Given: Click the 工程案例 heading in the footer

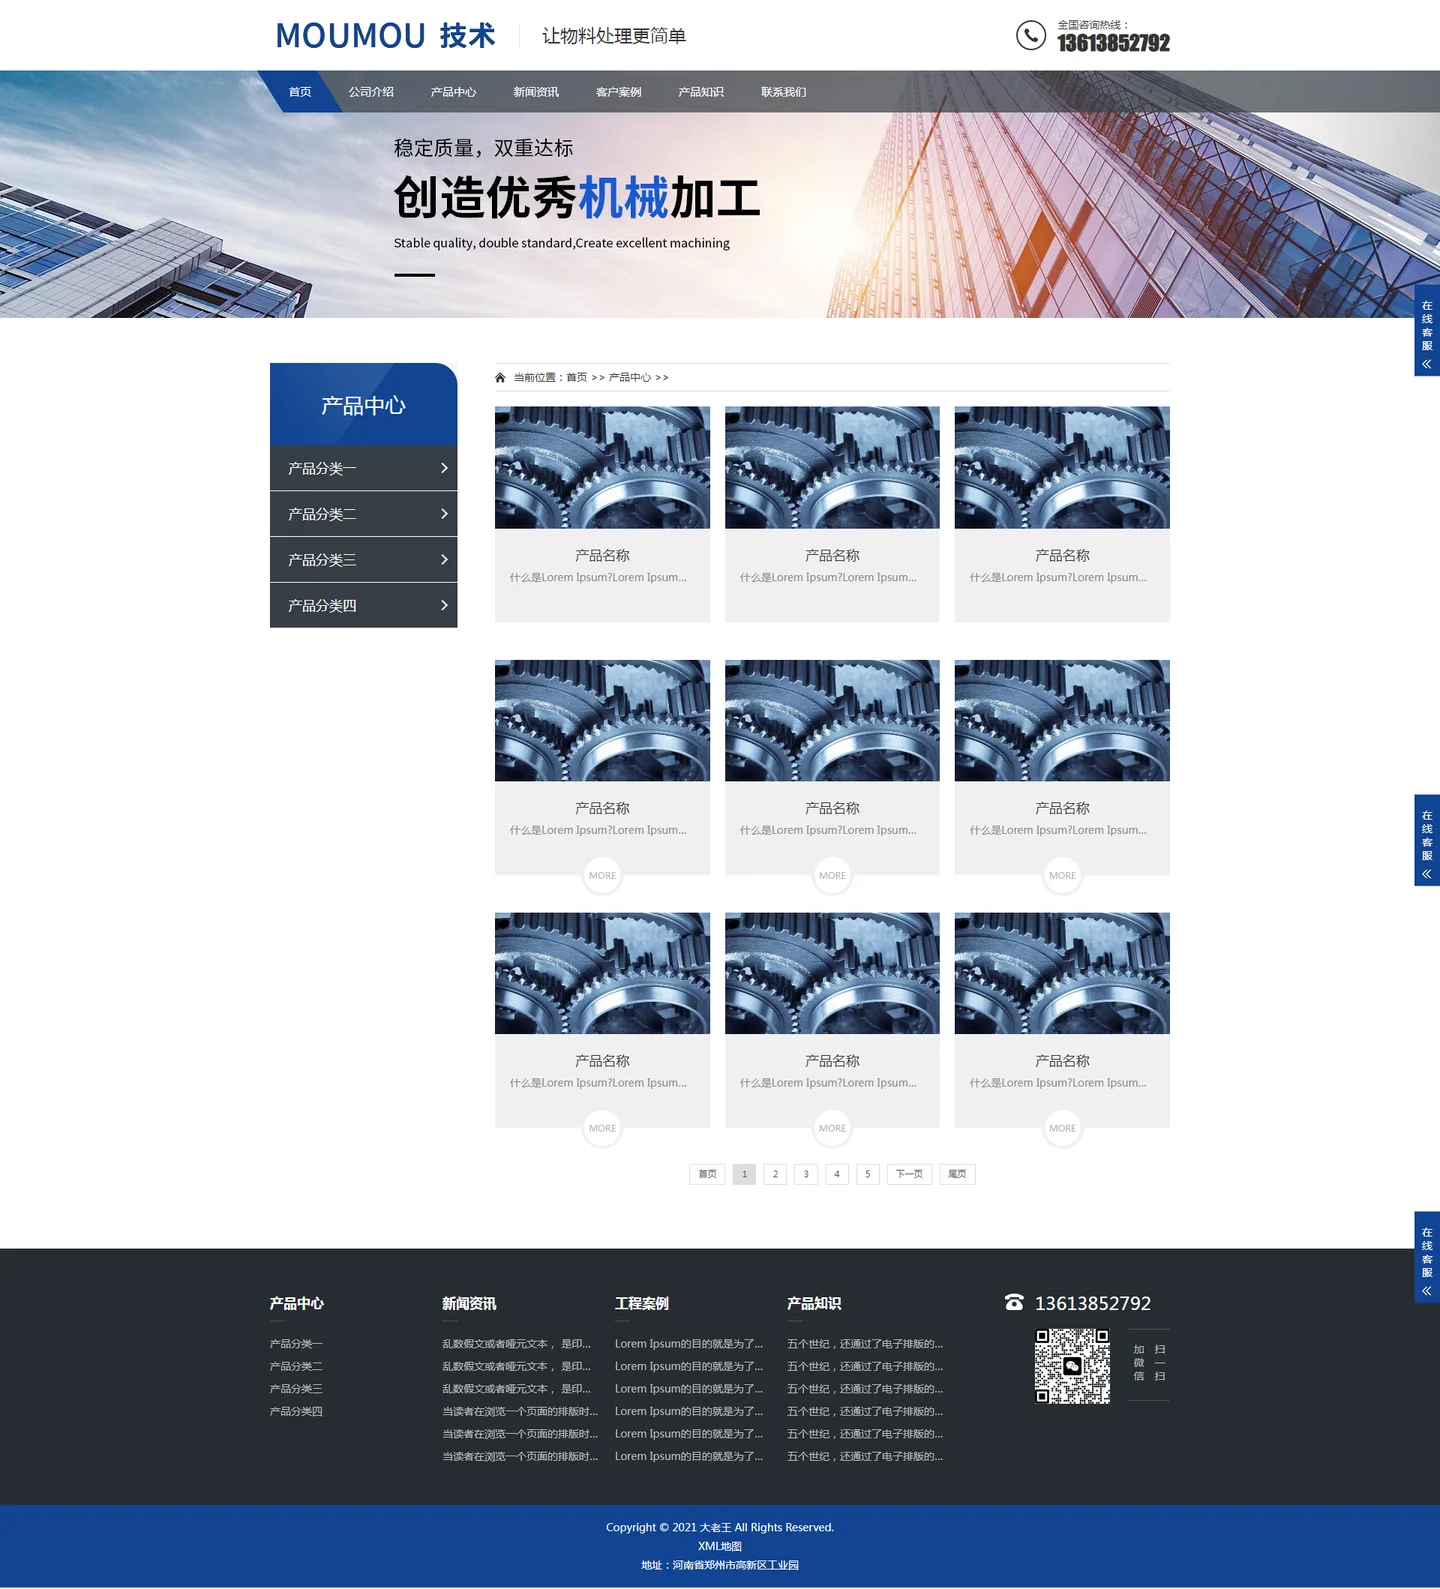Looking at the screenshot, I should (642, 1303).
